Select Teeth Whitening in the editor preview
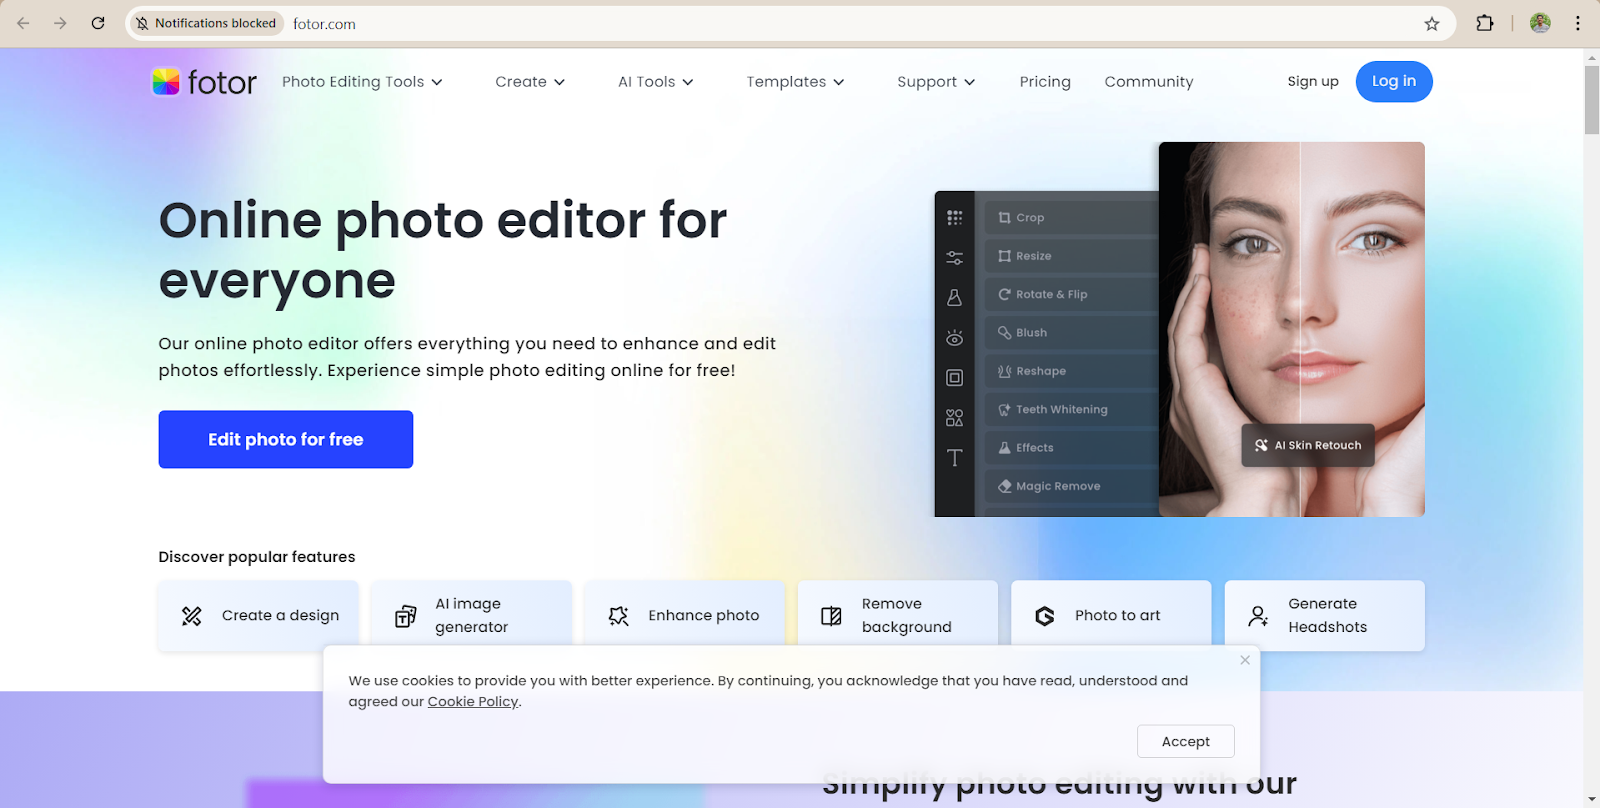 pos(1071,410)
